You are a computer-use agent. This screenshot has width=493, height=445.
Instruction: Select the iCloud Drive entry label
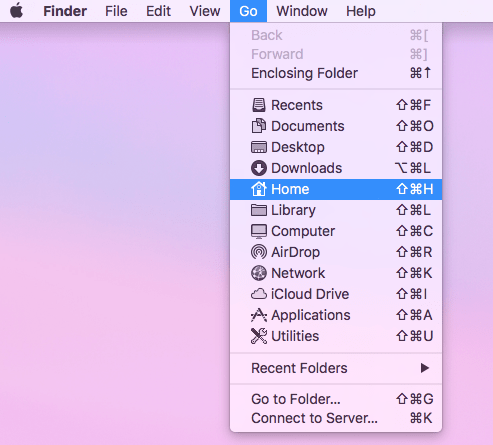click(310, 294)
